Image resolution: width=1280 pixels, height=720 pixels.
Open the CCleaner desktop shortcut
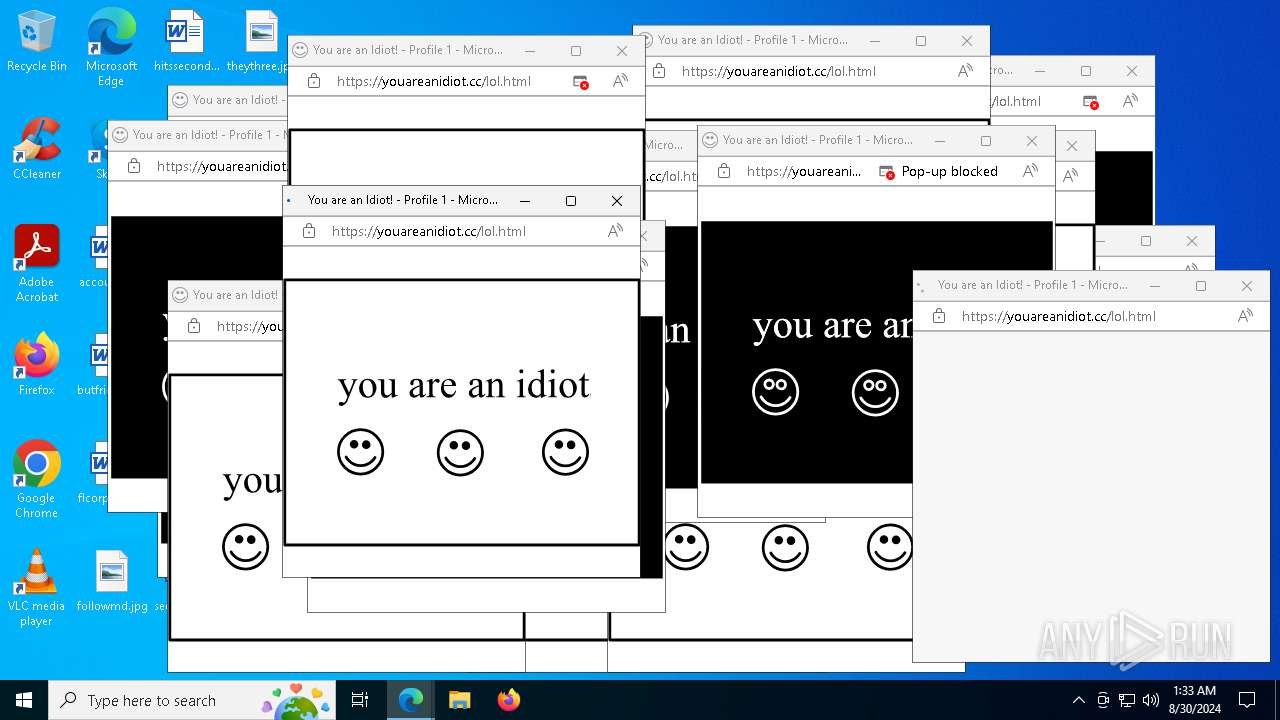(37, 148)
